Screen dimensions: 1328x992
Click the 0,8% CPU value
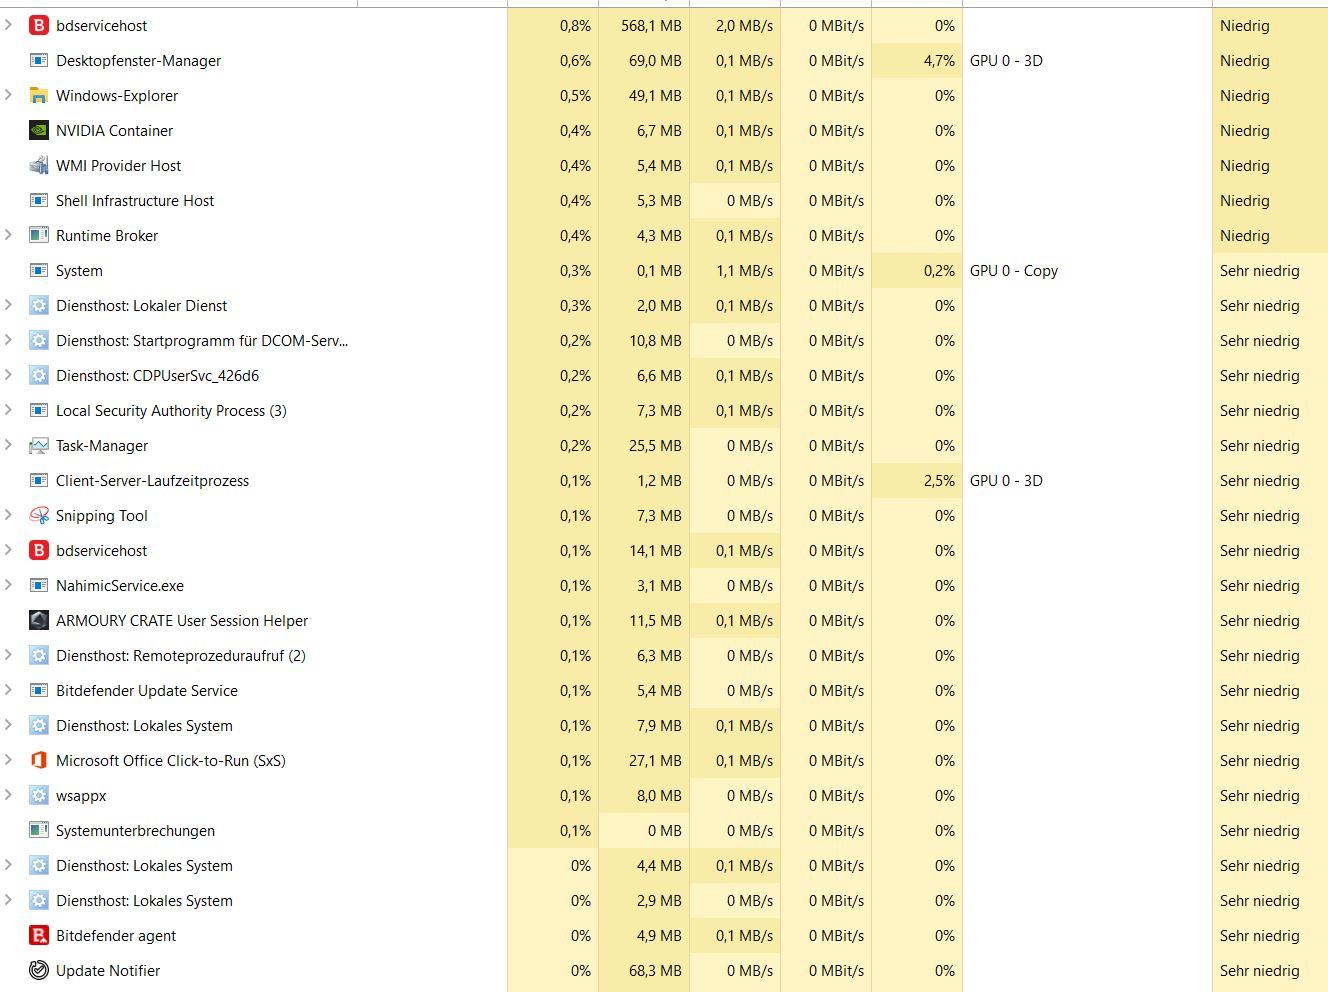click(575, 26)
